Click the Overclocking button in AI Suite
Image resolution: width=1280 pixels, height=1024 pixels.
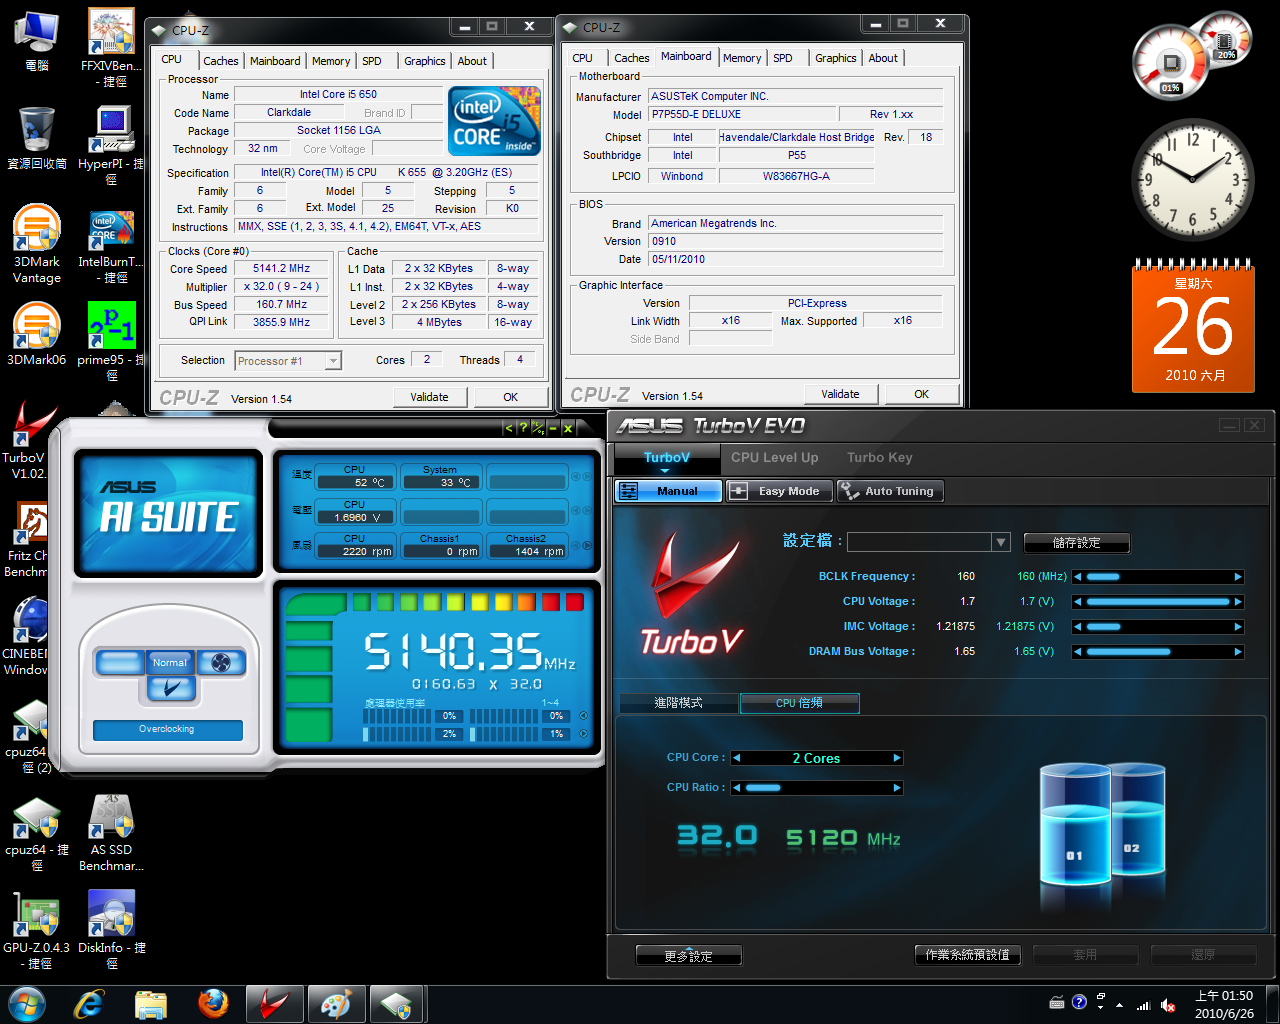coord(167,730)
